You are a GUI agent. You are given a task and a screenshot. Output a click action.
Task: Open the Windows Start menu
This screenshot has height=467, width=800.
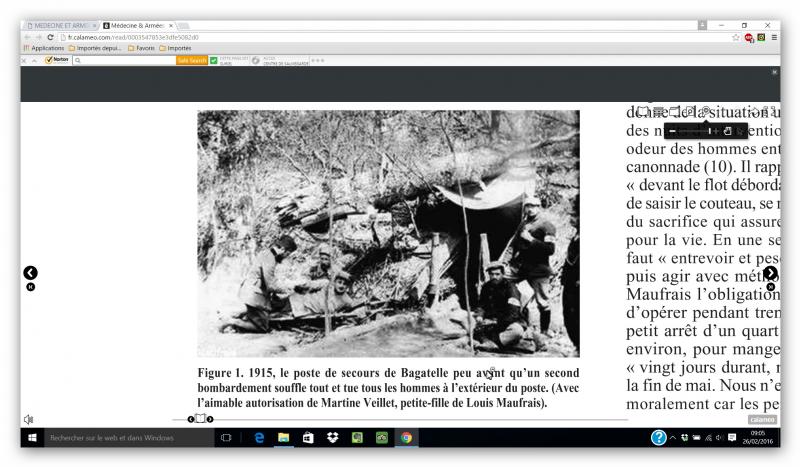[x=32, y=438]
